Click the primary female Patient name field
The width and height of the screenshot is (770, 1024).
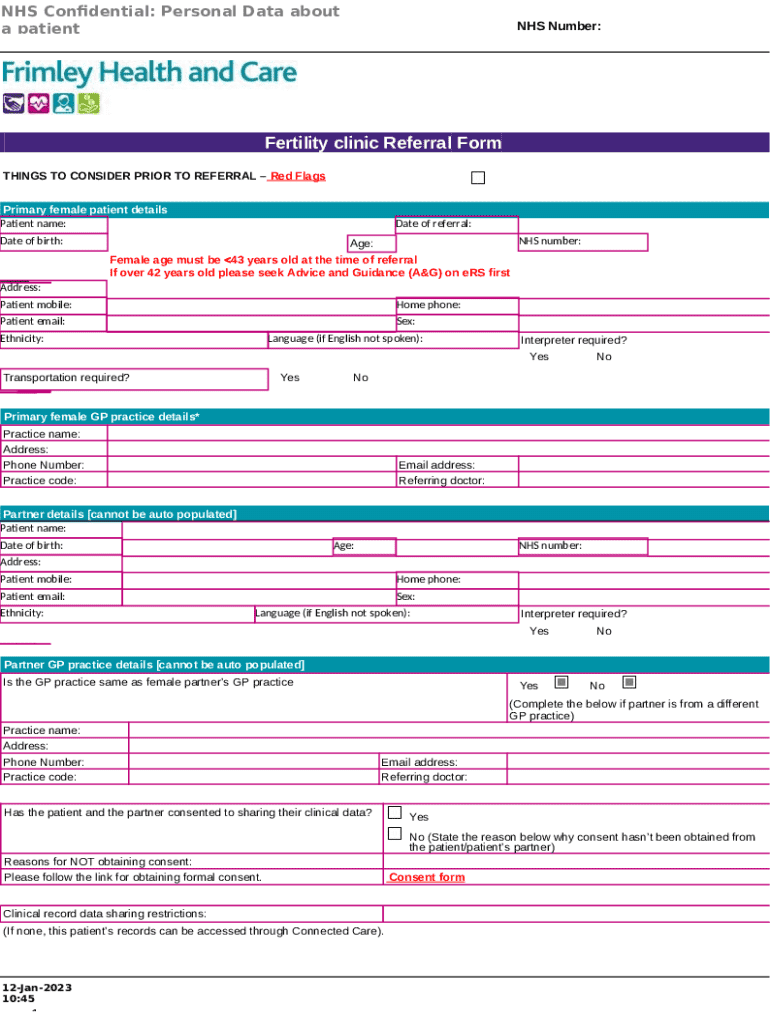[x=250, y=224]
